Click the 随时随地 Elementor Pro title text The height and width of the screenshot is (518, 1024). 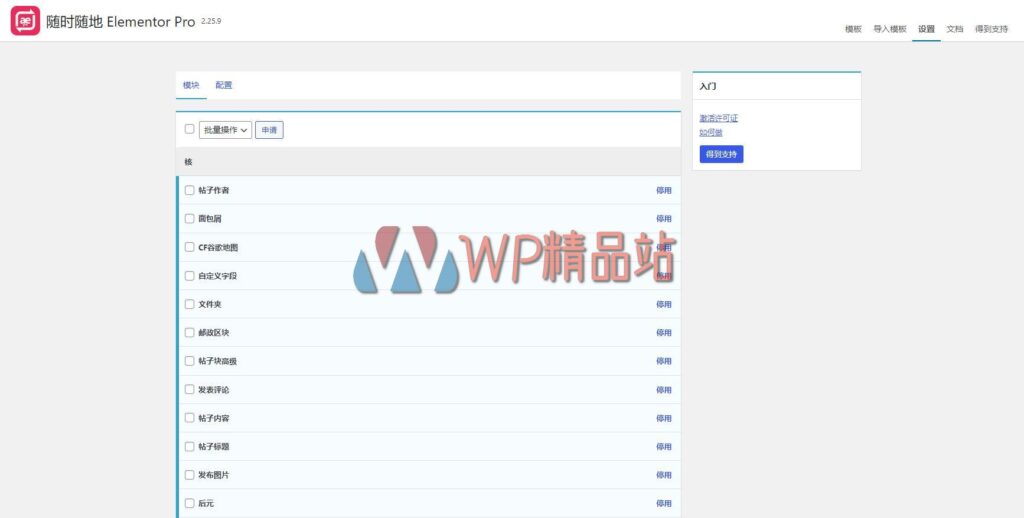(x=120, y=22)
